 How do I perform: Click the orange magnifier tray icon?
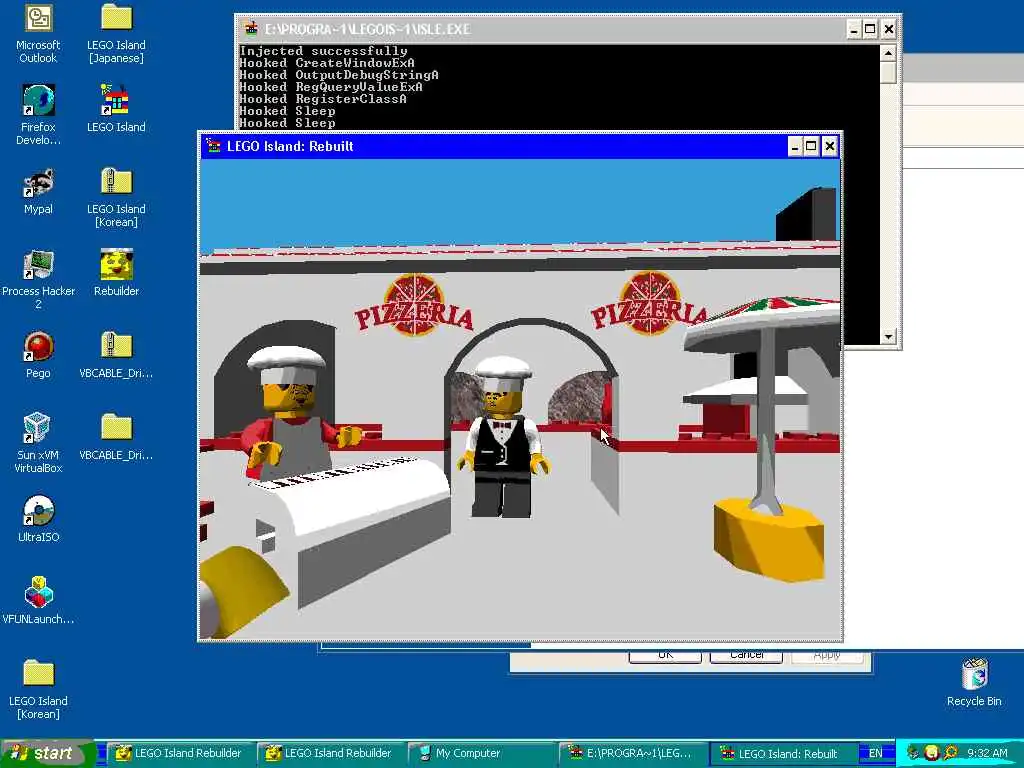[x=950, y=753]
